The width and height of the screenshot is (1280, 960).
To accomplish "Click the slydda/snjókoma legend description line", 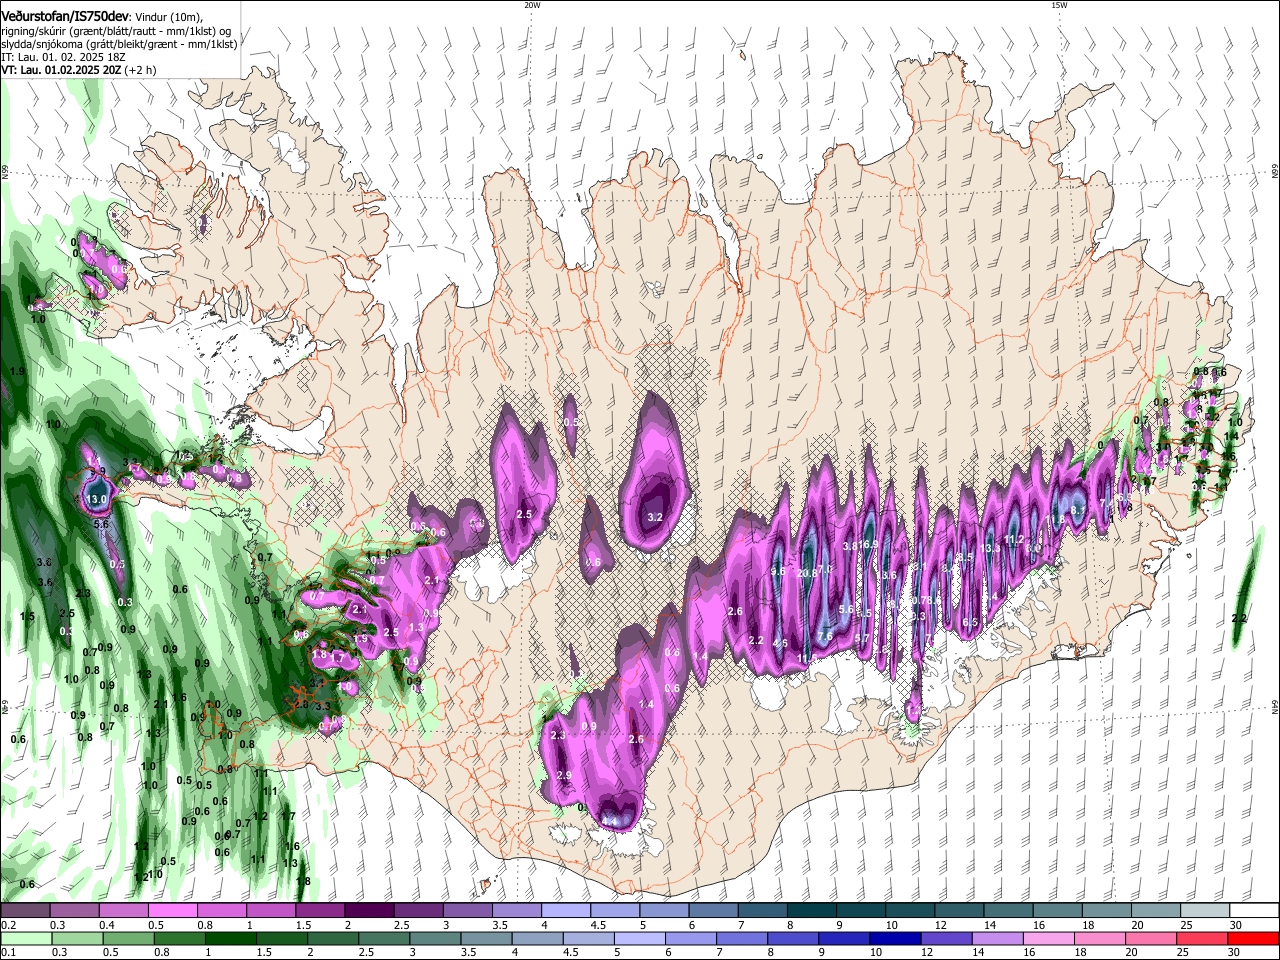I will click(119, 44).
